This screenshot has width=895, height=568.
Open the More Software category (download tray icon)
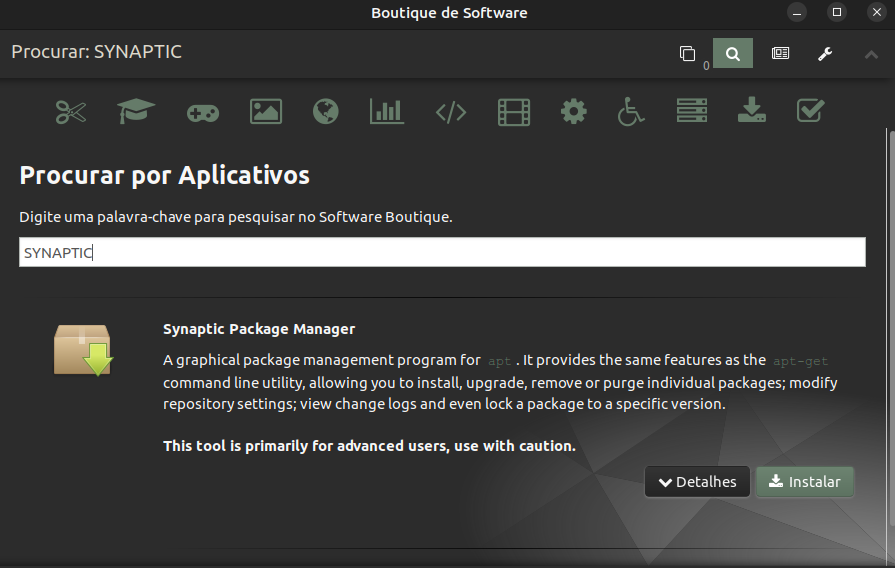point(752,110)
